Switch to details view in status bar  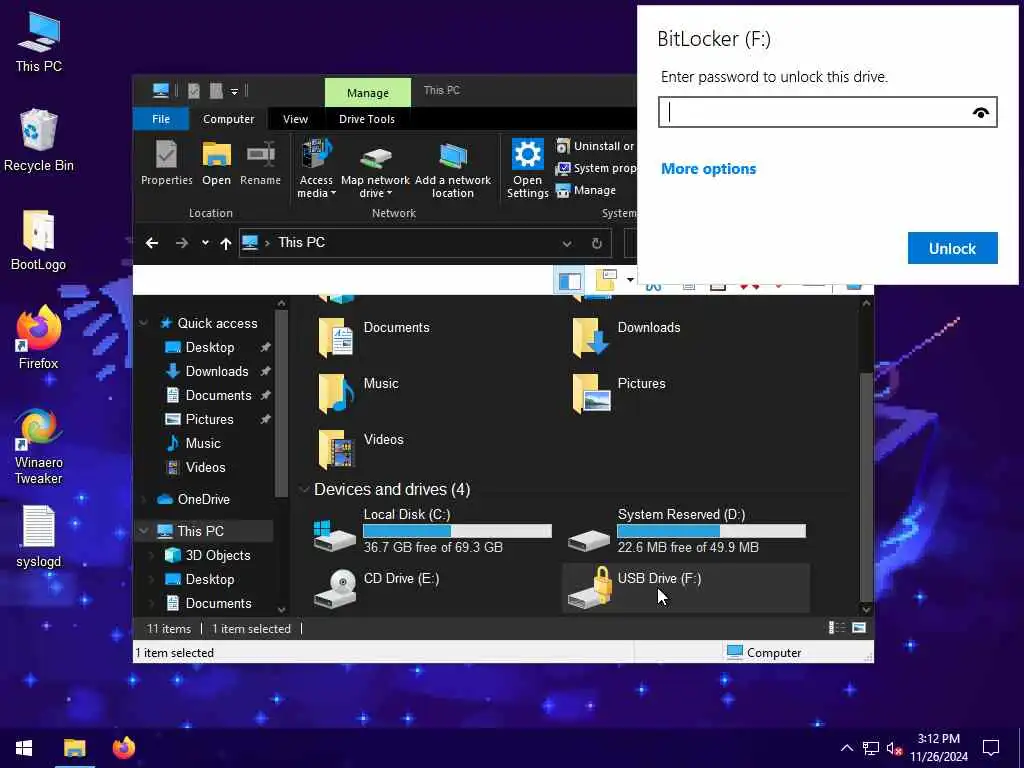click(x=836, y=628)
